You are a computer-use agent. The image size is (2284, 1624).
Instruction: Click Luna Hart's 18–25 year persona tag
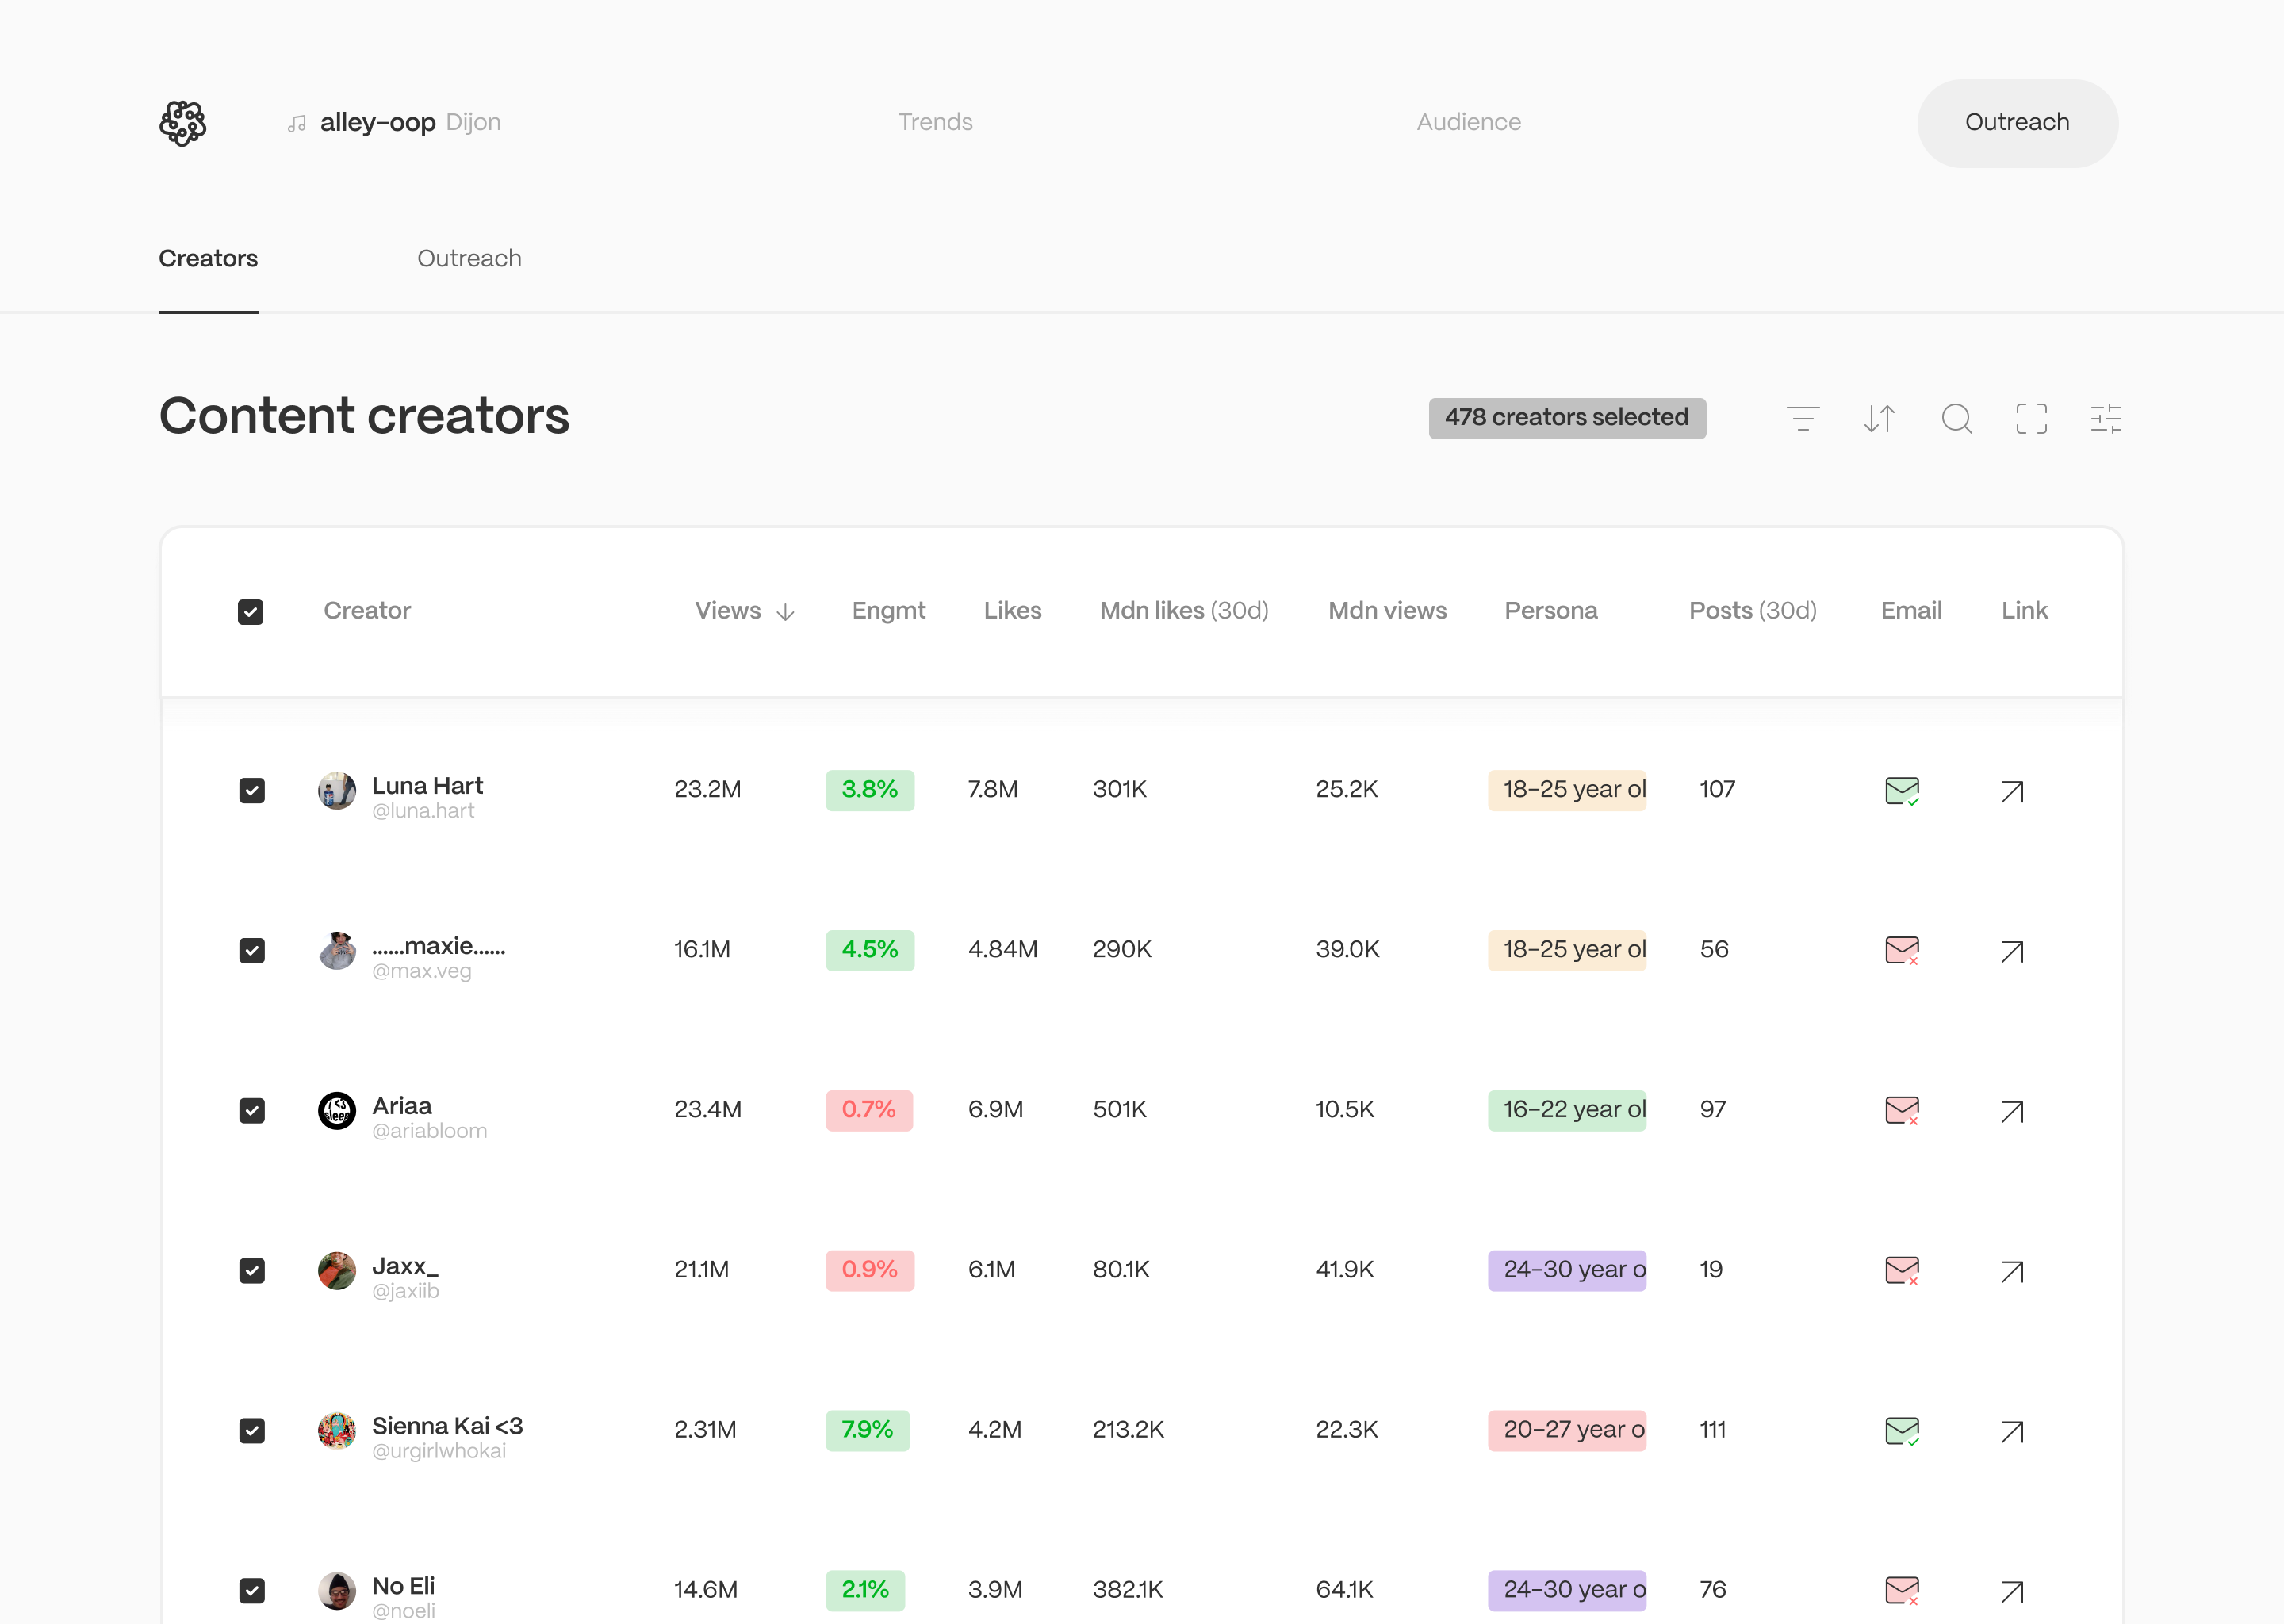point(1566,790)
